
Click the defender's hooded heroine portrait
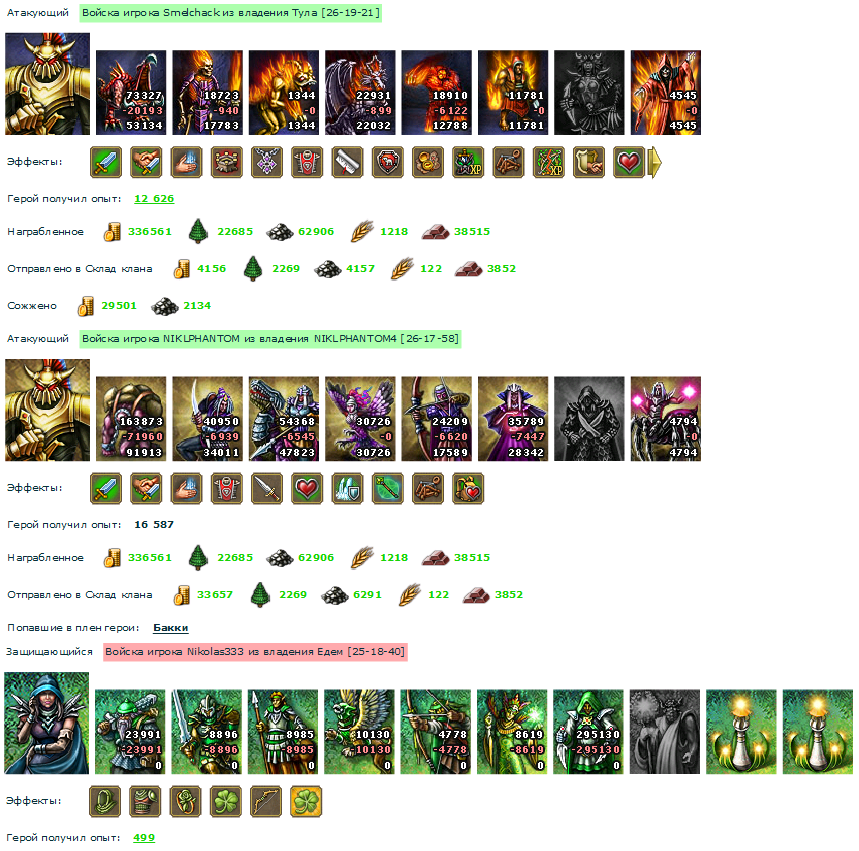[x=47, y=723]
